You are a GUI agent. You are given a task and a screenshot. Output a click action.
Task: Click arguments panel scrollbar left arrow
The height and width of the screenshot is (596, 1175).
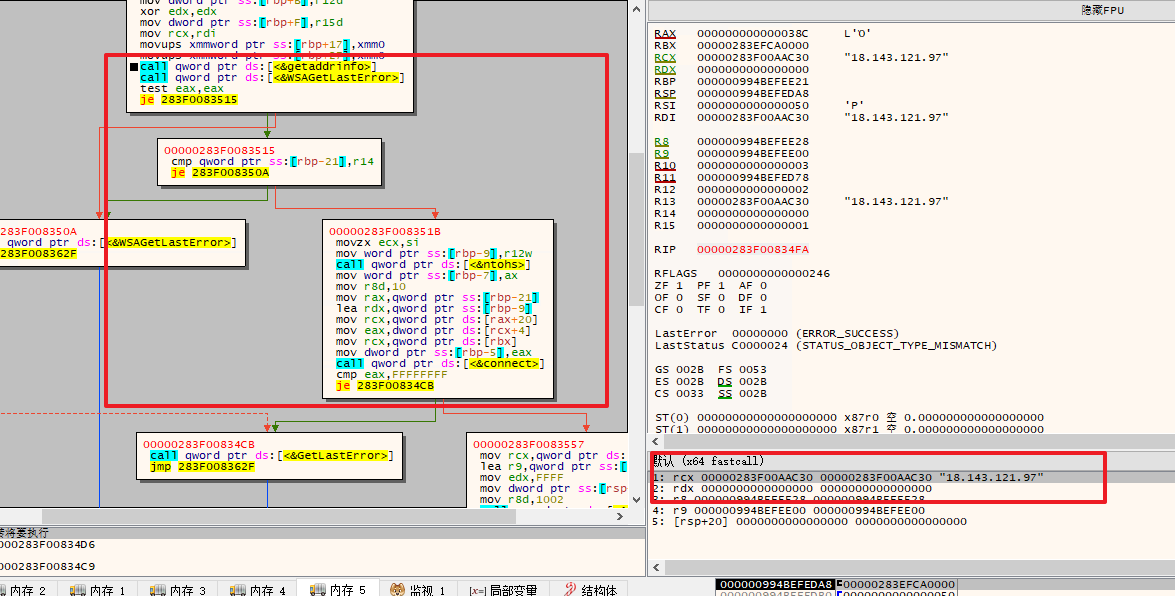point(654,568)
